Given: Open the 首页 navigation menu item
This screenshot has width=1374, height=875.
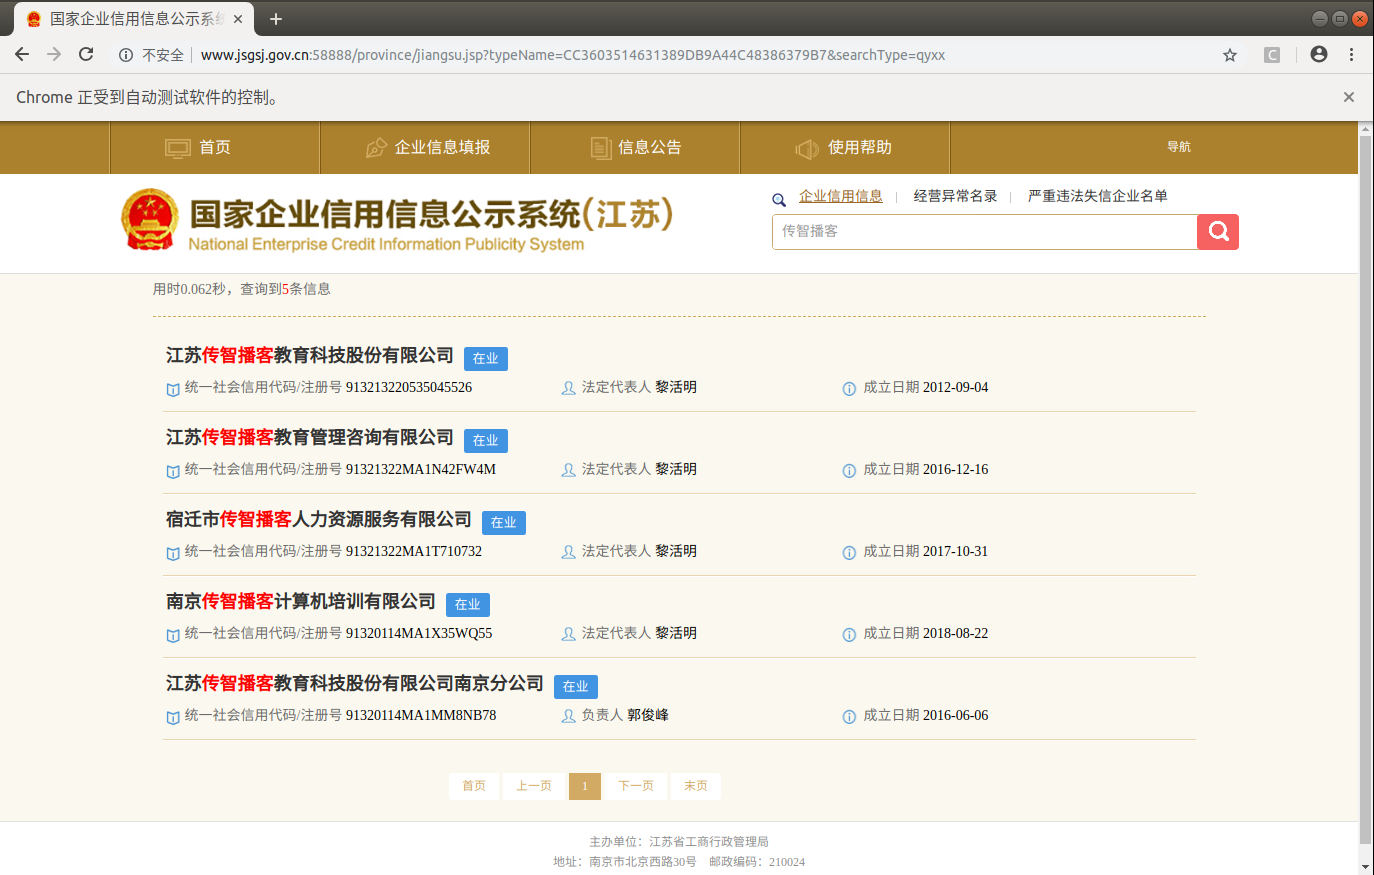Looking at the screenshot, I should [x=215, y=148].
